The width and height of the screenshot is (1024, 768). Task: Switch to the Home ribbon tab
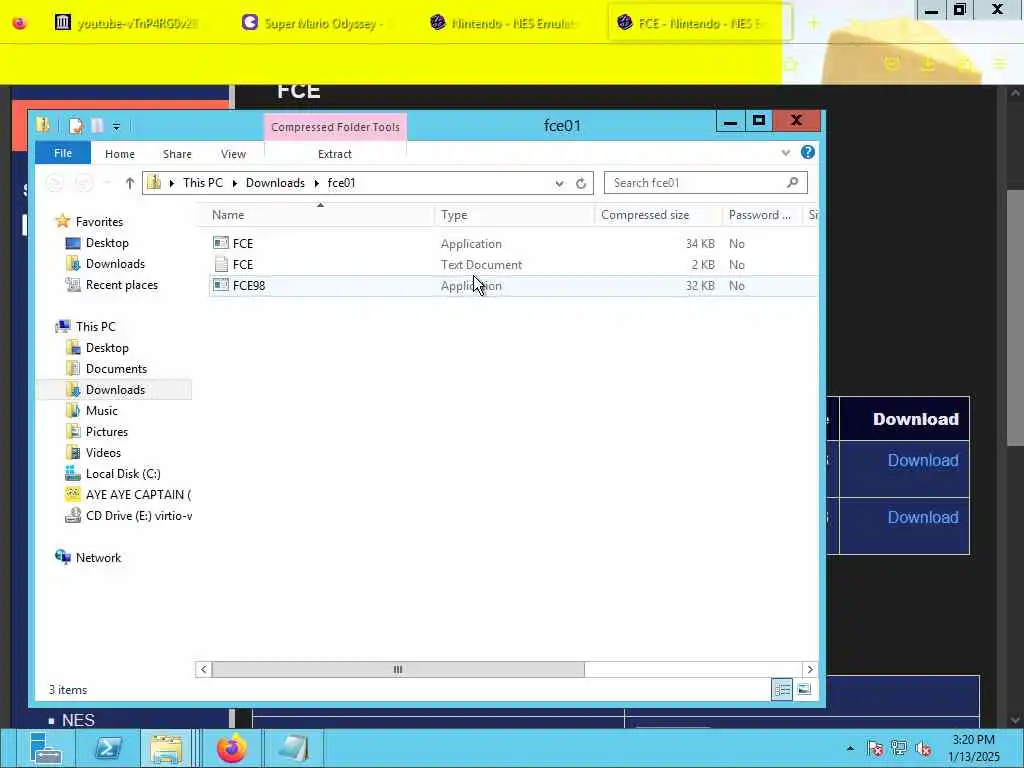120,154
